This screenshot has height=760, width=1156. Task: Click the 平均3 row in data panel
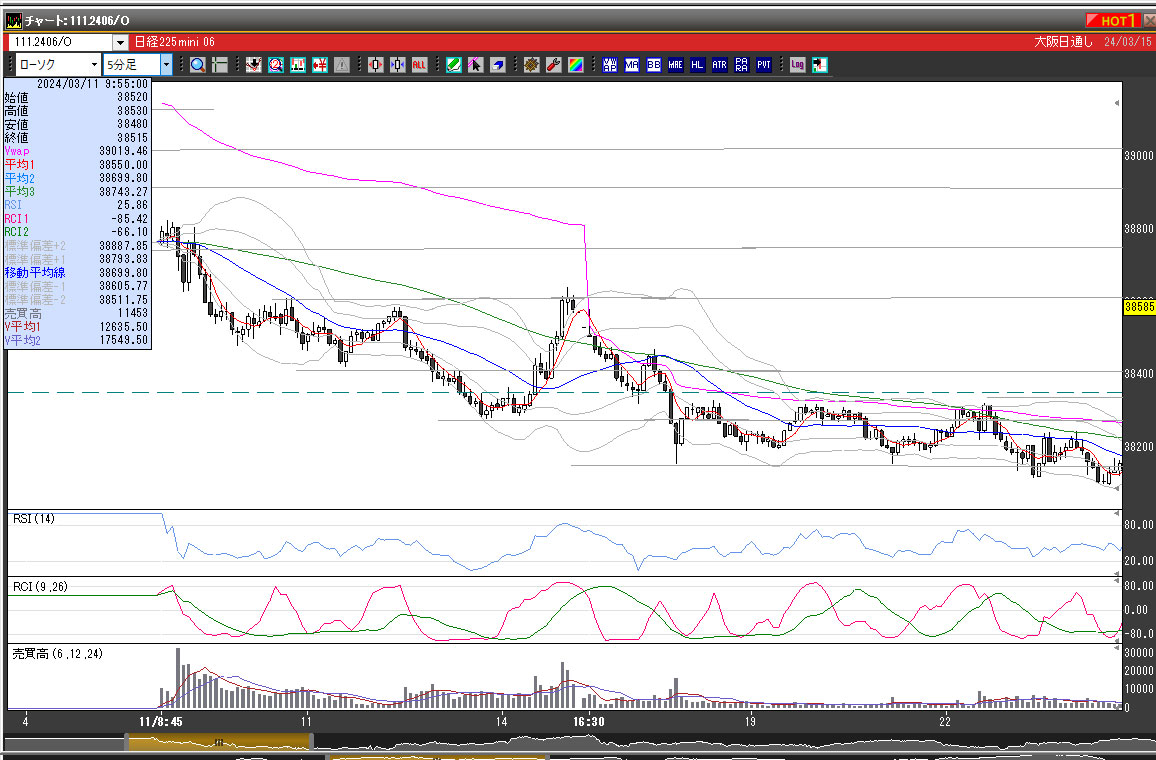click(77, 191)
